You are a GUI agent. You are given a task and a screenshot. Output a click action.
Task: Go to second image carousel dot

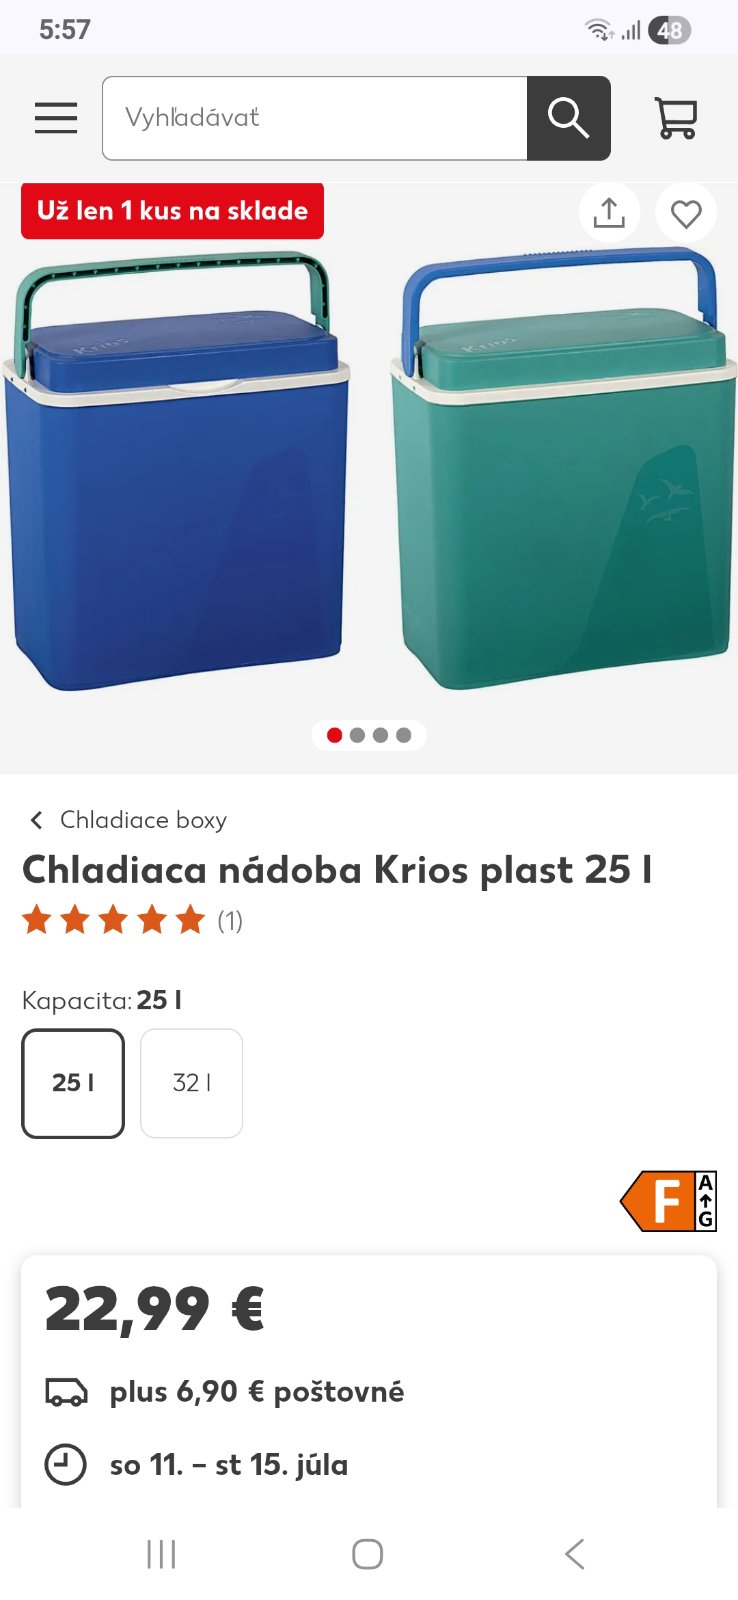pos(357,735)
